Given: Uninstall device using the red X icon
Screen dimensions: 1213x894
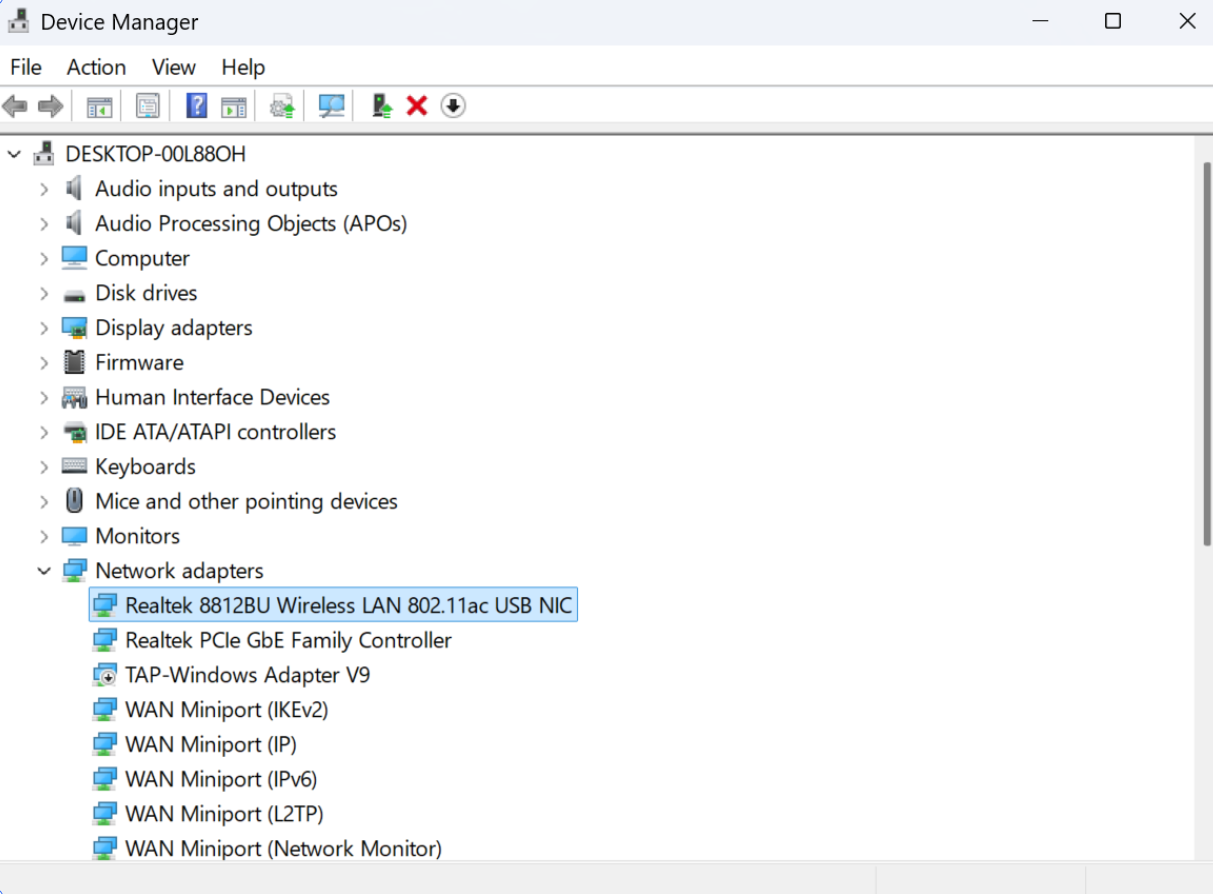Looking at the screenshot, I should coord(417,106).
